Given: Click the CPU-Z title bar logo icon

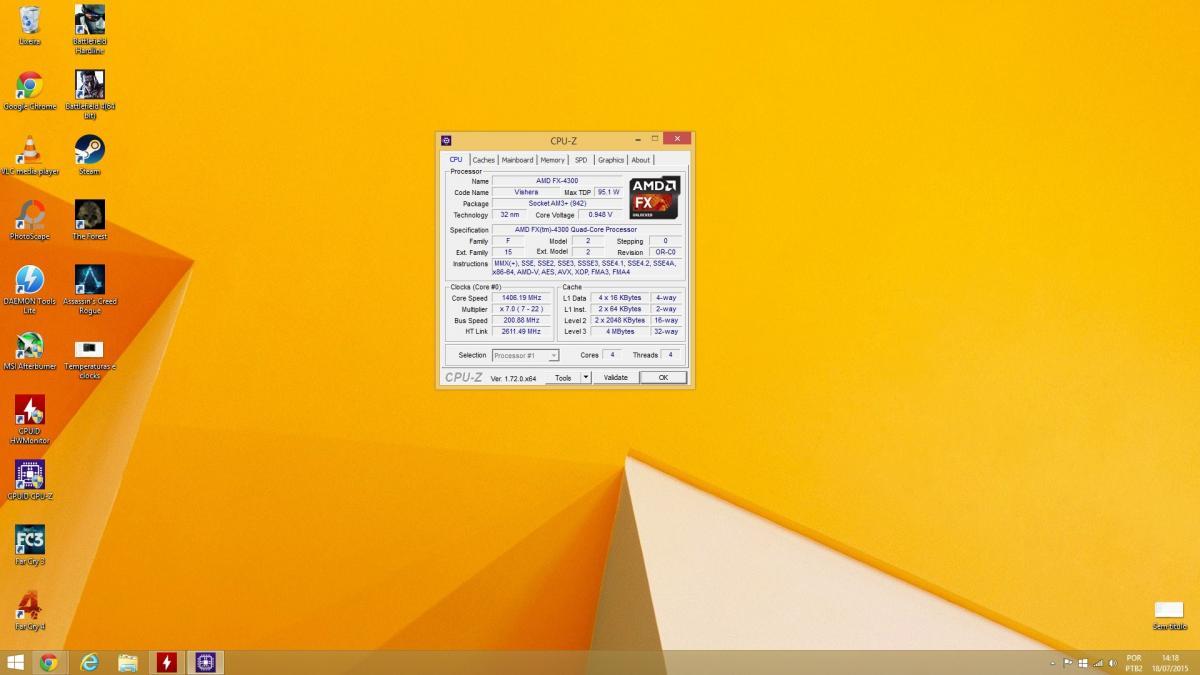Looking at the screenshot, I should click(x=446, y=141).
